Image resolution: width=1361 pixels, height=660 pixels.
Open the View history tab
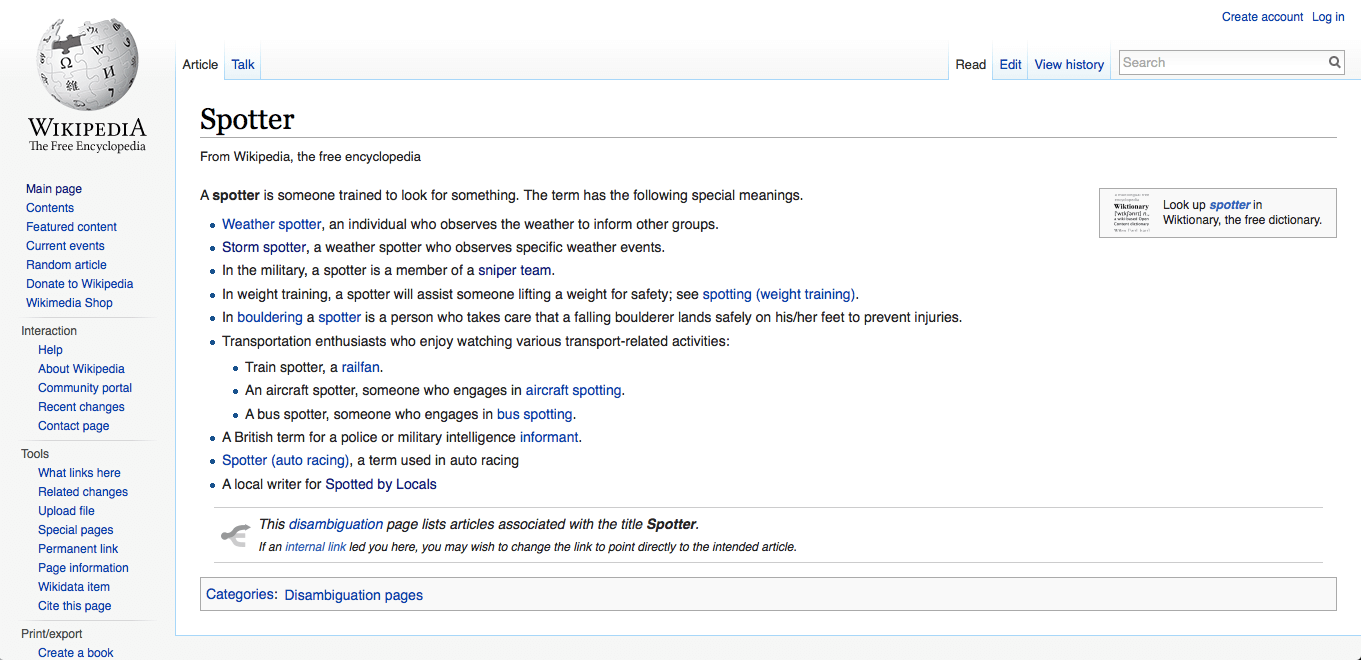(1069, 64)
